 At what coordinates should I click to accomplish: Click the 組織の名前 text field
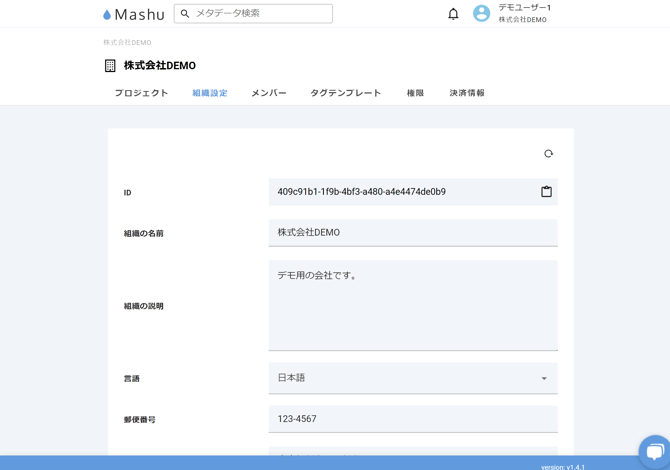tap(412, 233)
